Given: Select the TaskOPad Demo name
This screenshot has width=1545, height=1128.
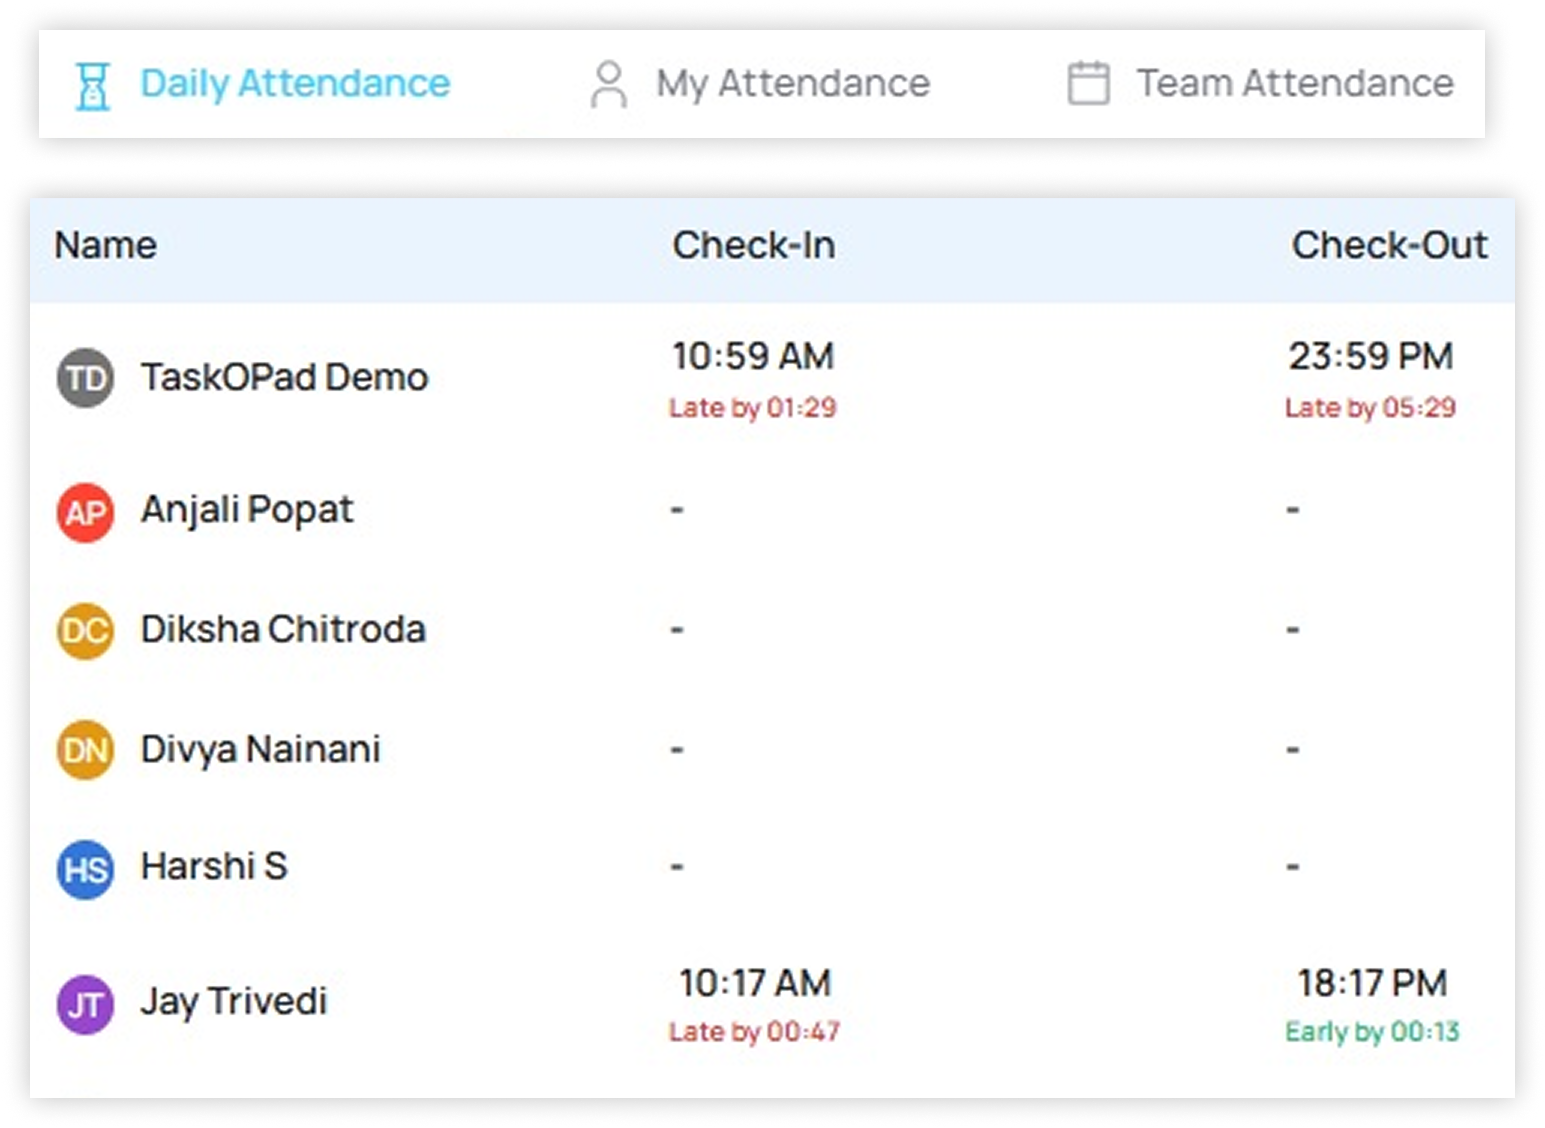Looking at the screenshot, I should [x=284, y=377].
